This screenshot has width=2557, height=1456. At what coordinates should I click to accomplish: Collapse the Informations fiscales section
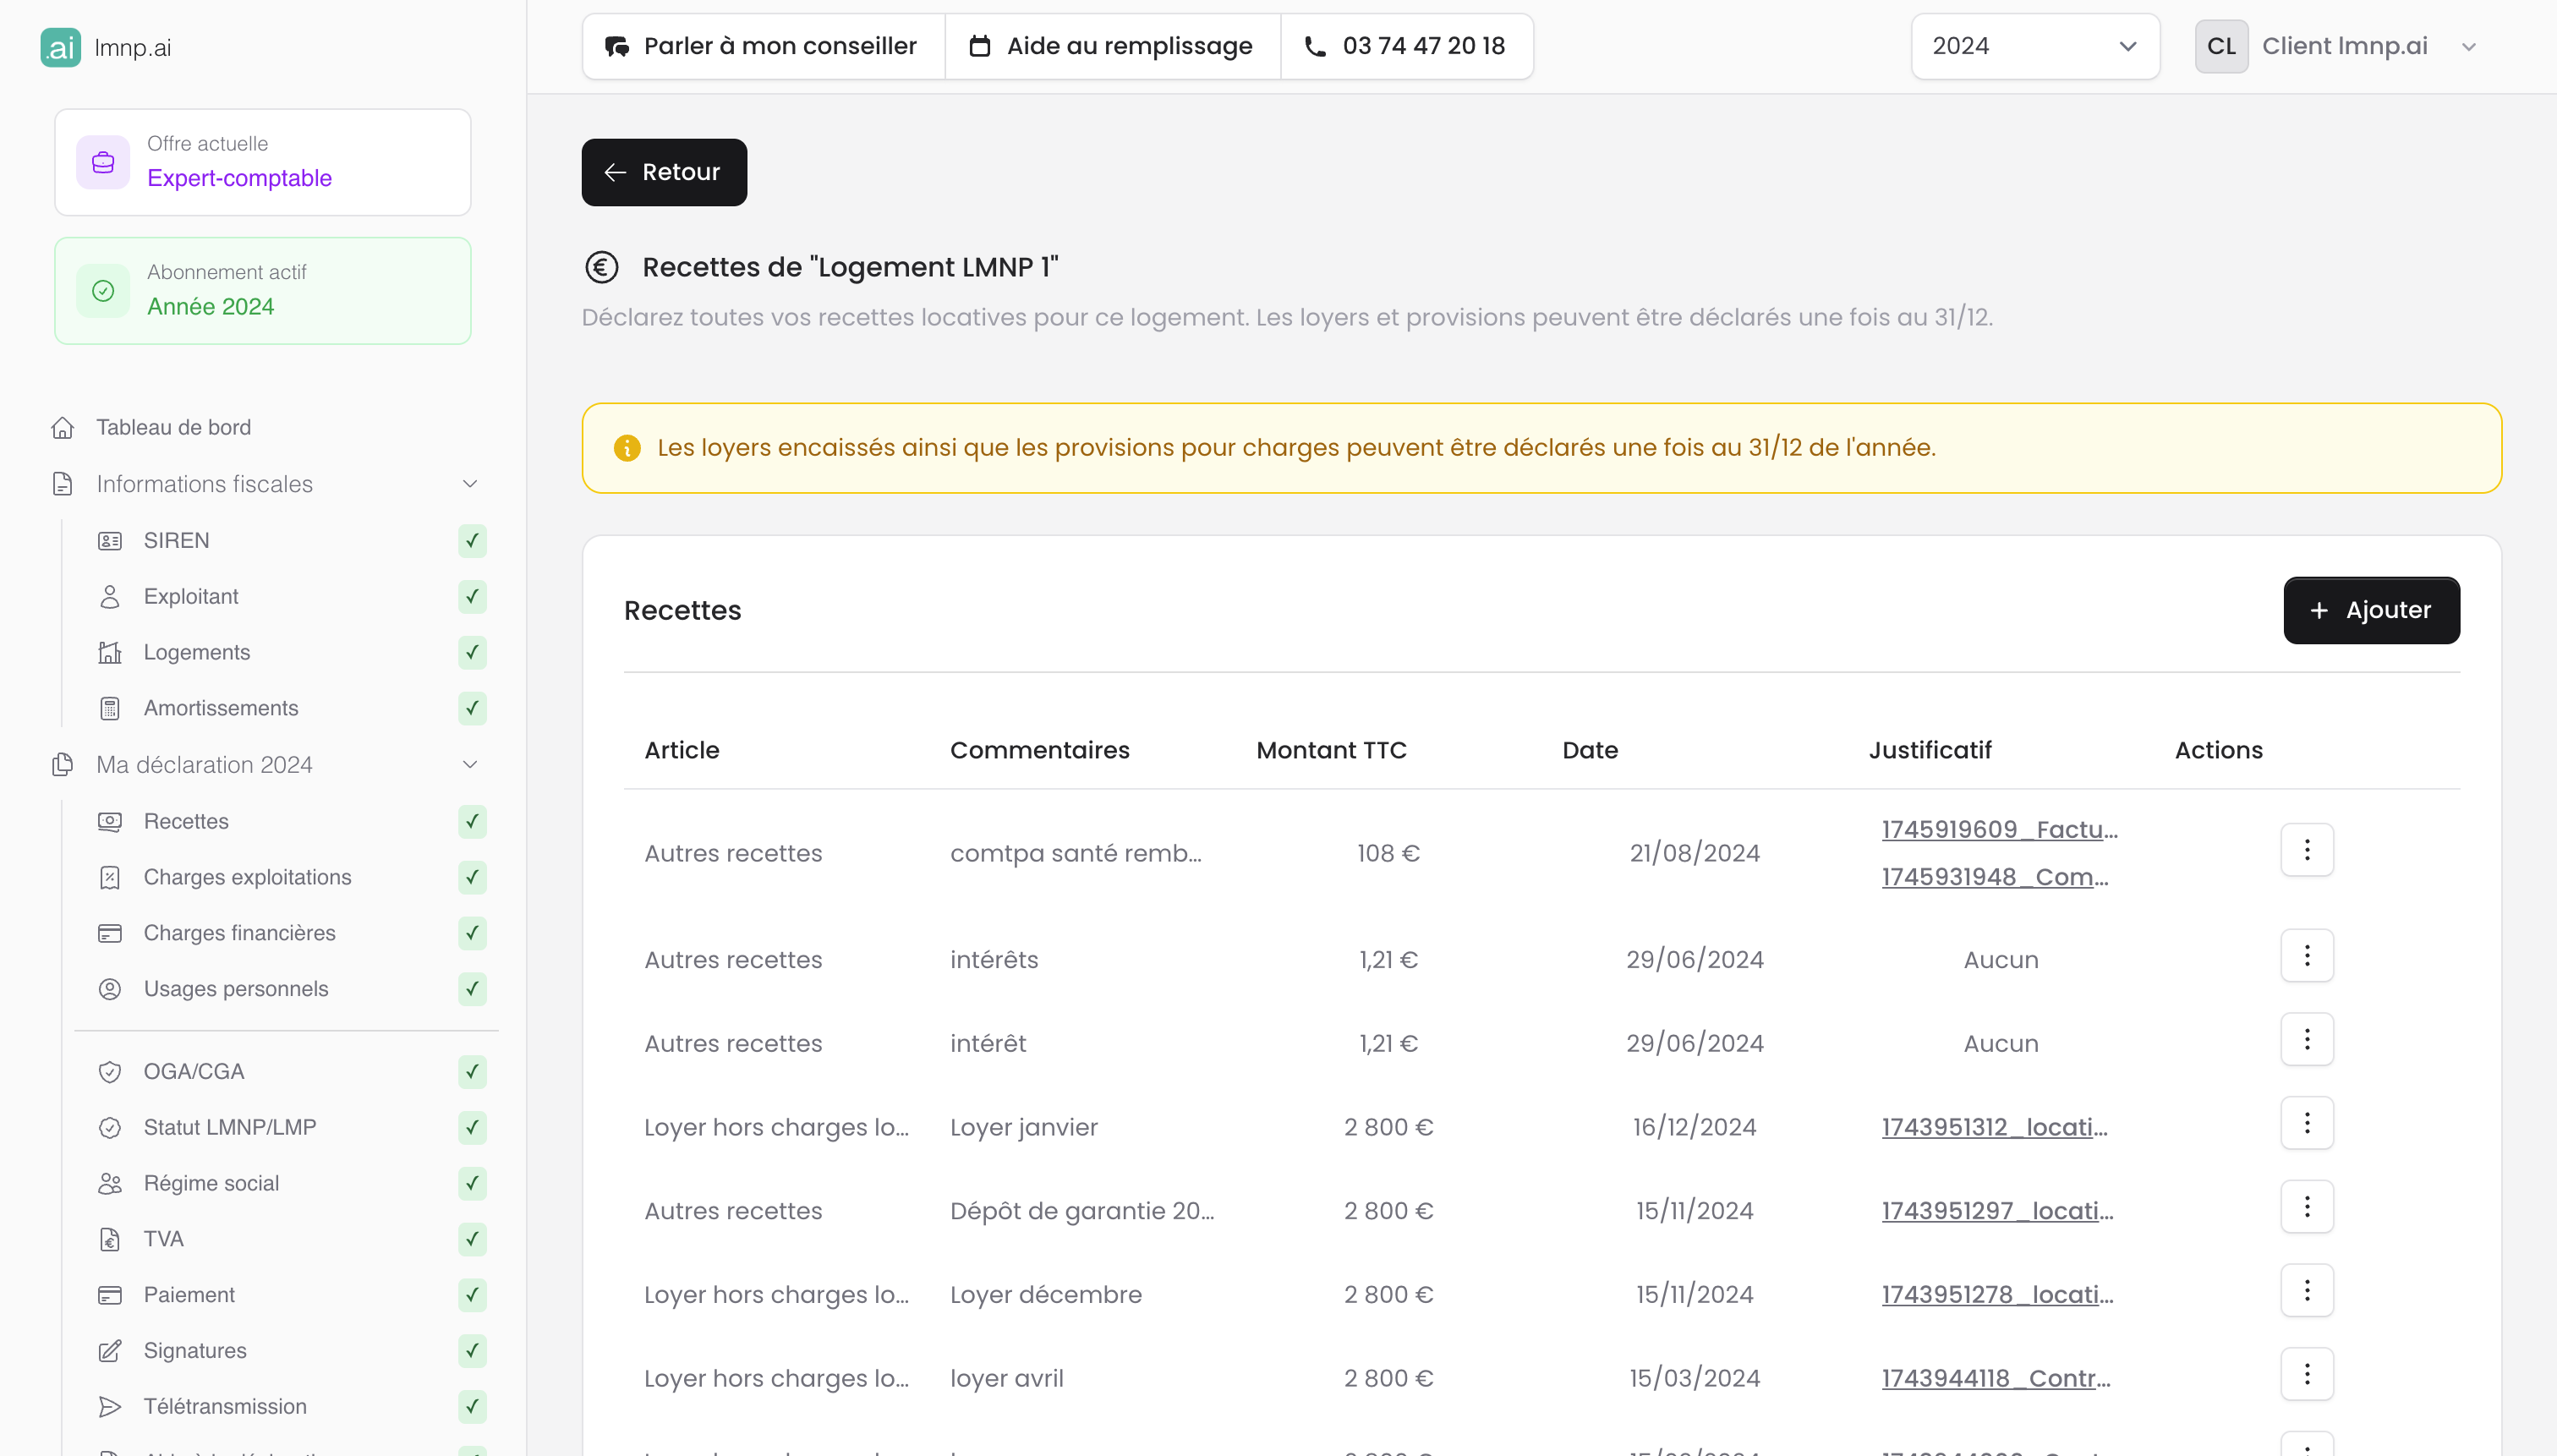(x=469, y=484)
